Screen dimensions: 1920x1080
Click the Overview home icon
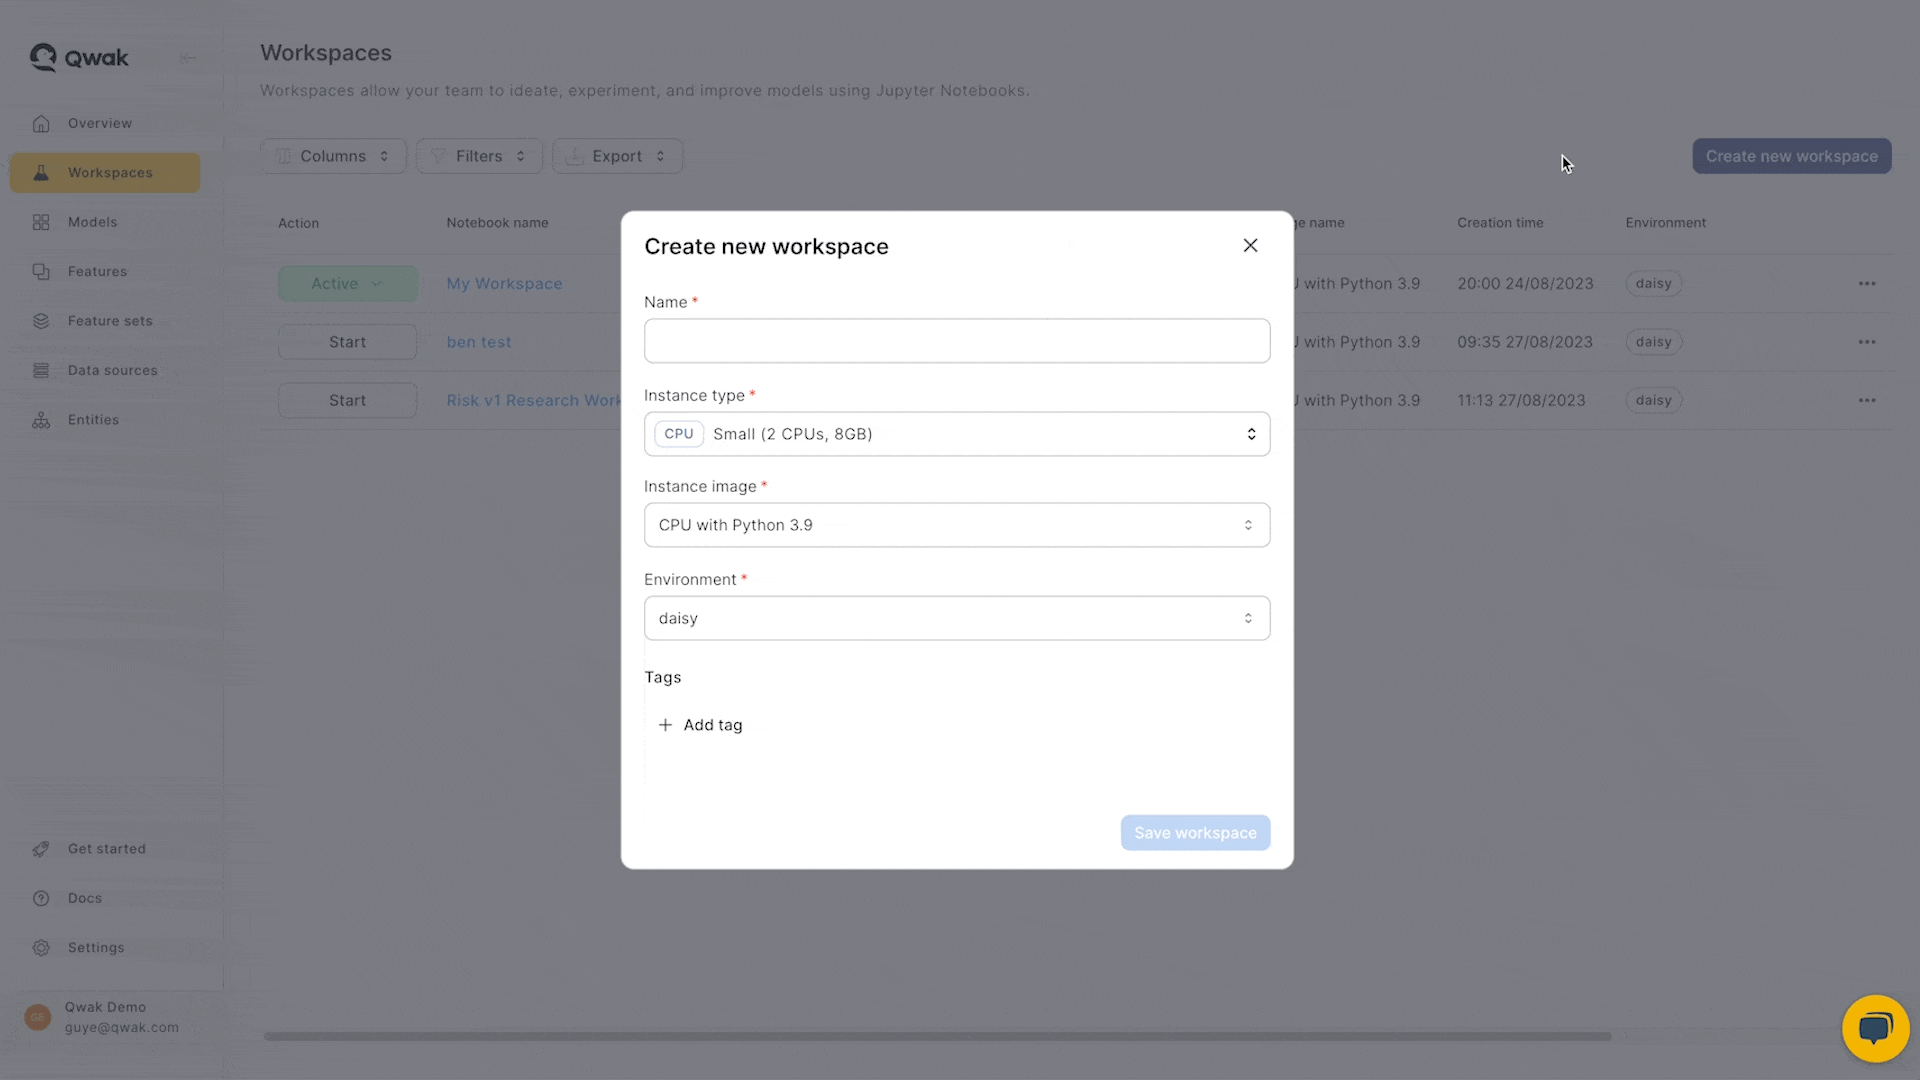(41, 124)
